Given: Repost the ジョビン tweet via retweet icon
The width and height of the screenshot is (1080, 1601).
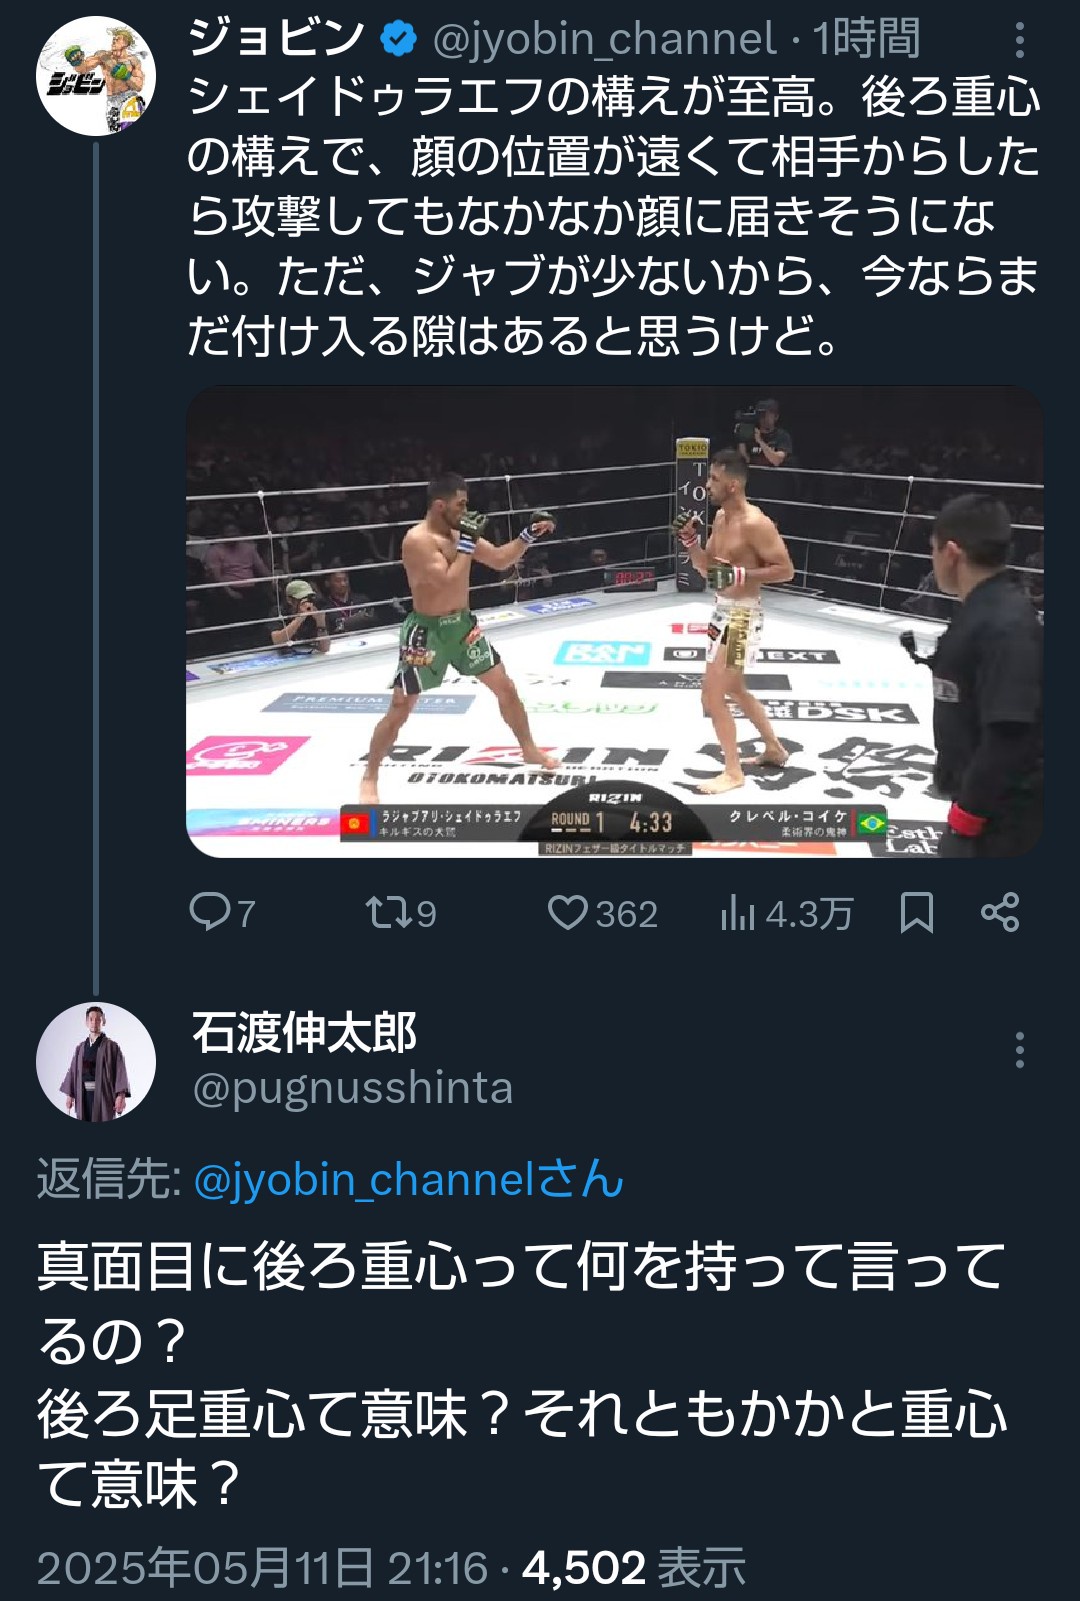Looking at the screenshot, I should (385, 912).
